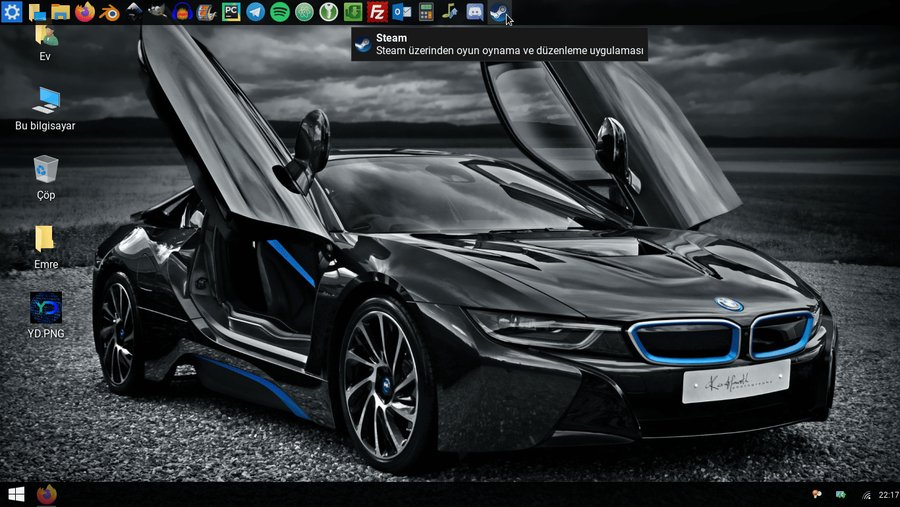
Task: Select the Çöp trash bin icon
Action: point(45,169)
